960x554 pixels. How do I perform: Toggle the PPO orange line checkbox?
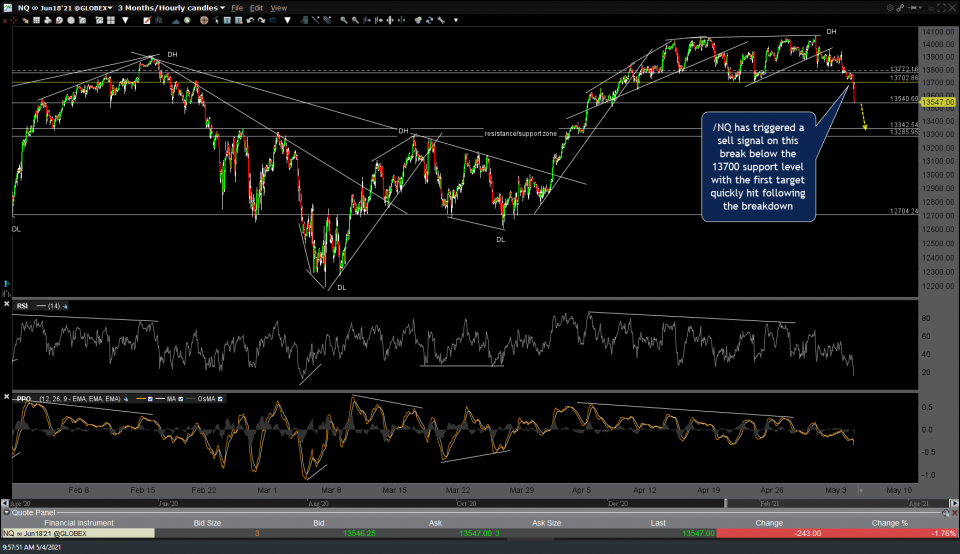(x=150, y=399)
